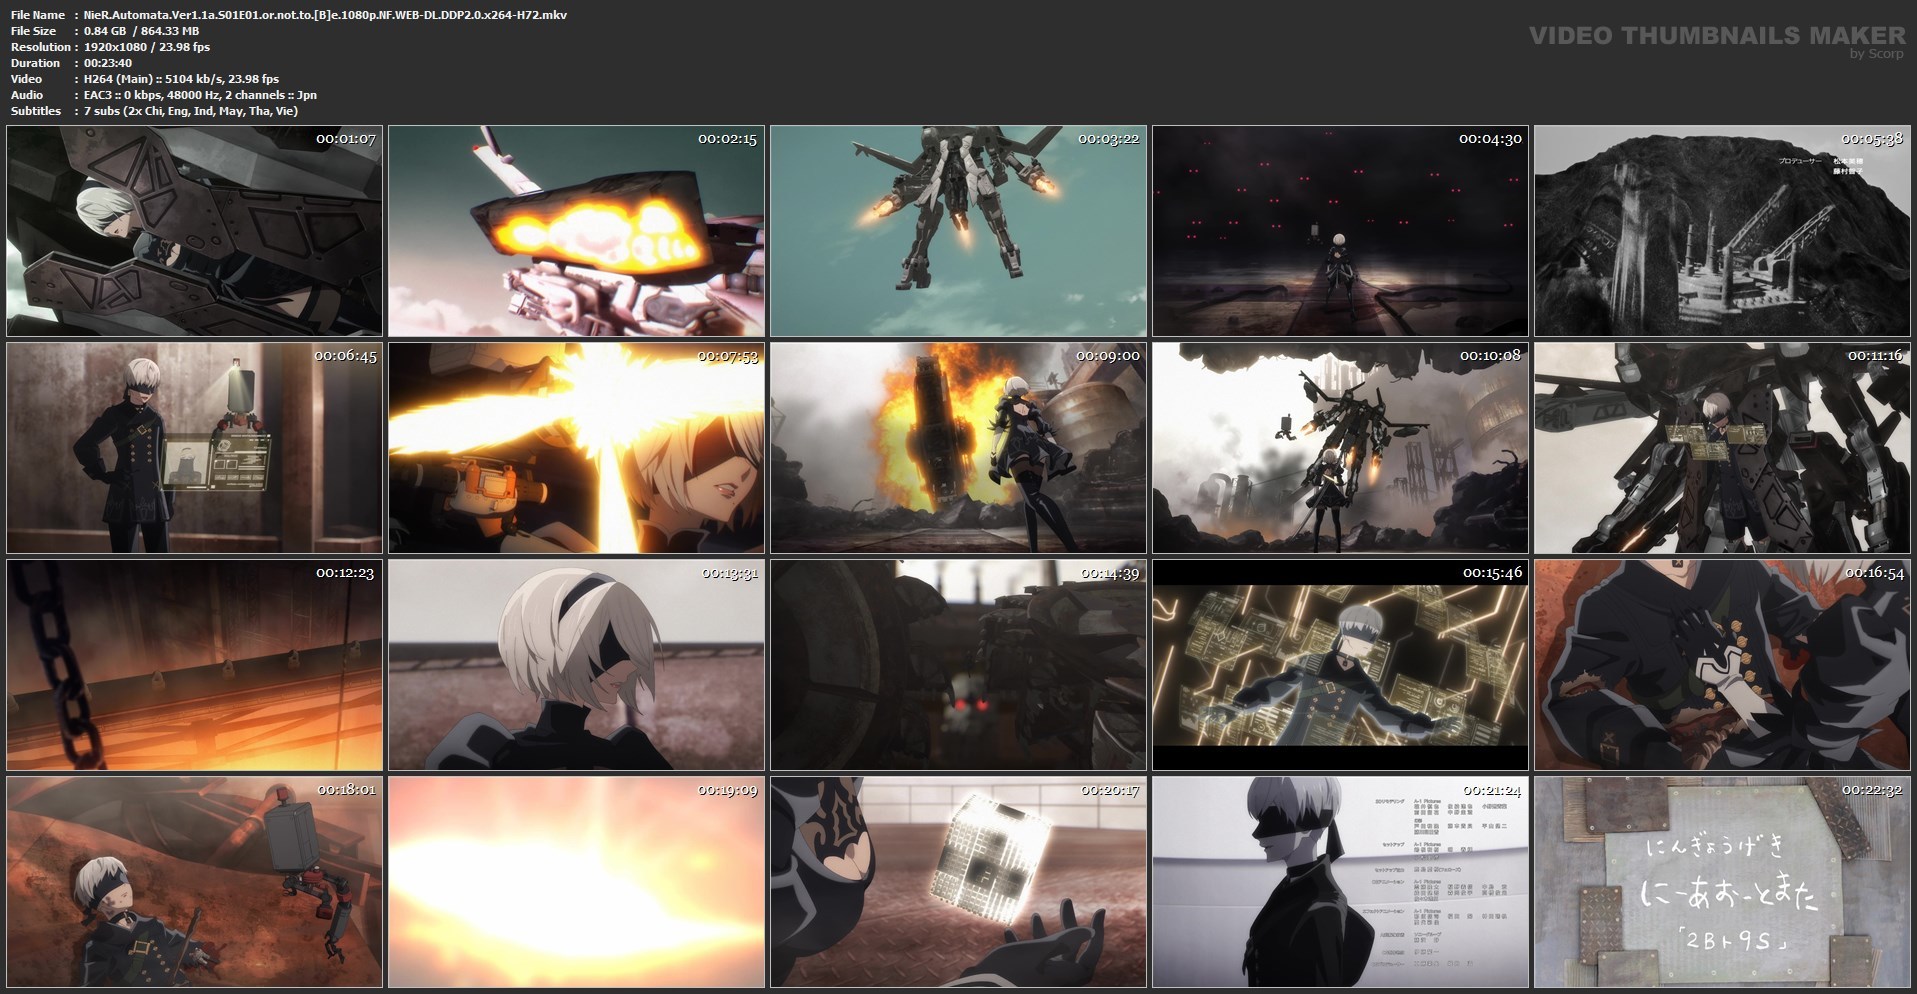
Task: Pick the thumbnail at 00:13:31
Action: click(x=577, y=665)
